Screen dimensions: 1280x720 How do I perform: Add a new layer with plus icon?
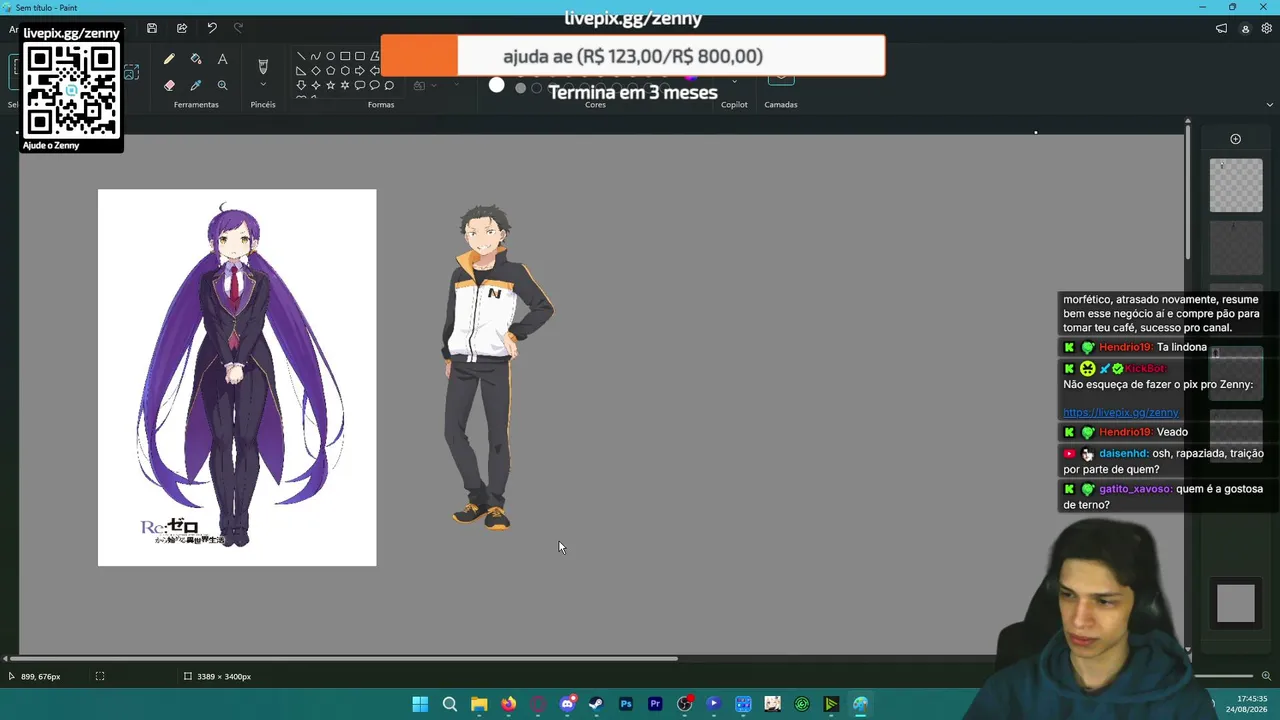(1236, 139)
